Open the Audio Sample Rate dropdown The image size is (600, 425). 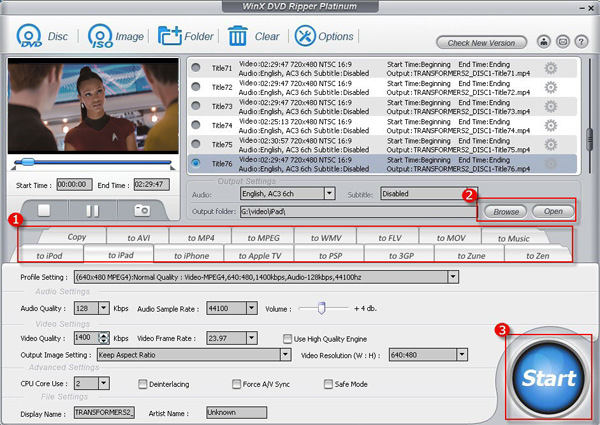coord(251,308)
